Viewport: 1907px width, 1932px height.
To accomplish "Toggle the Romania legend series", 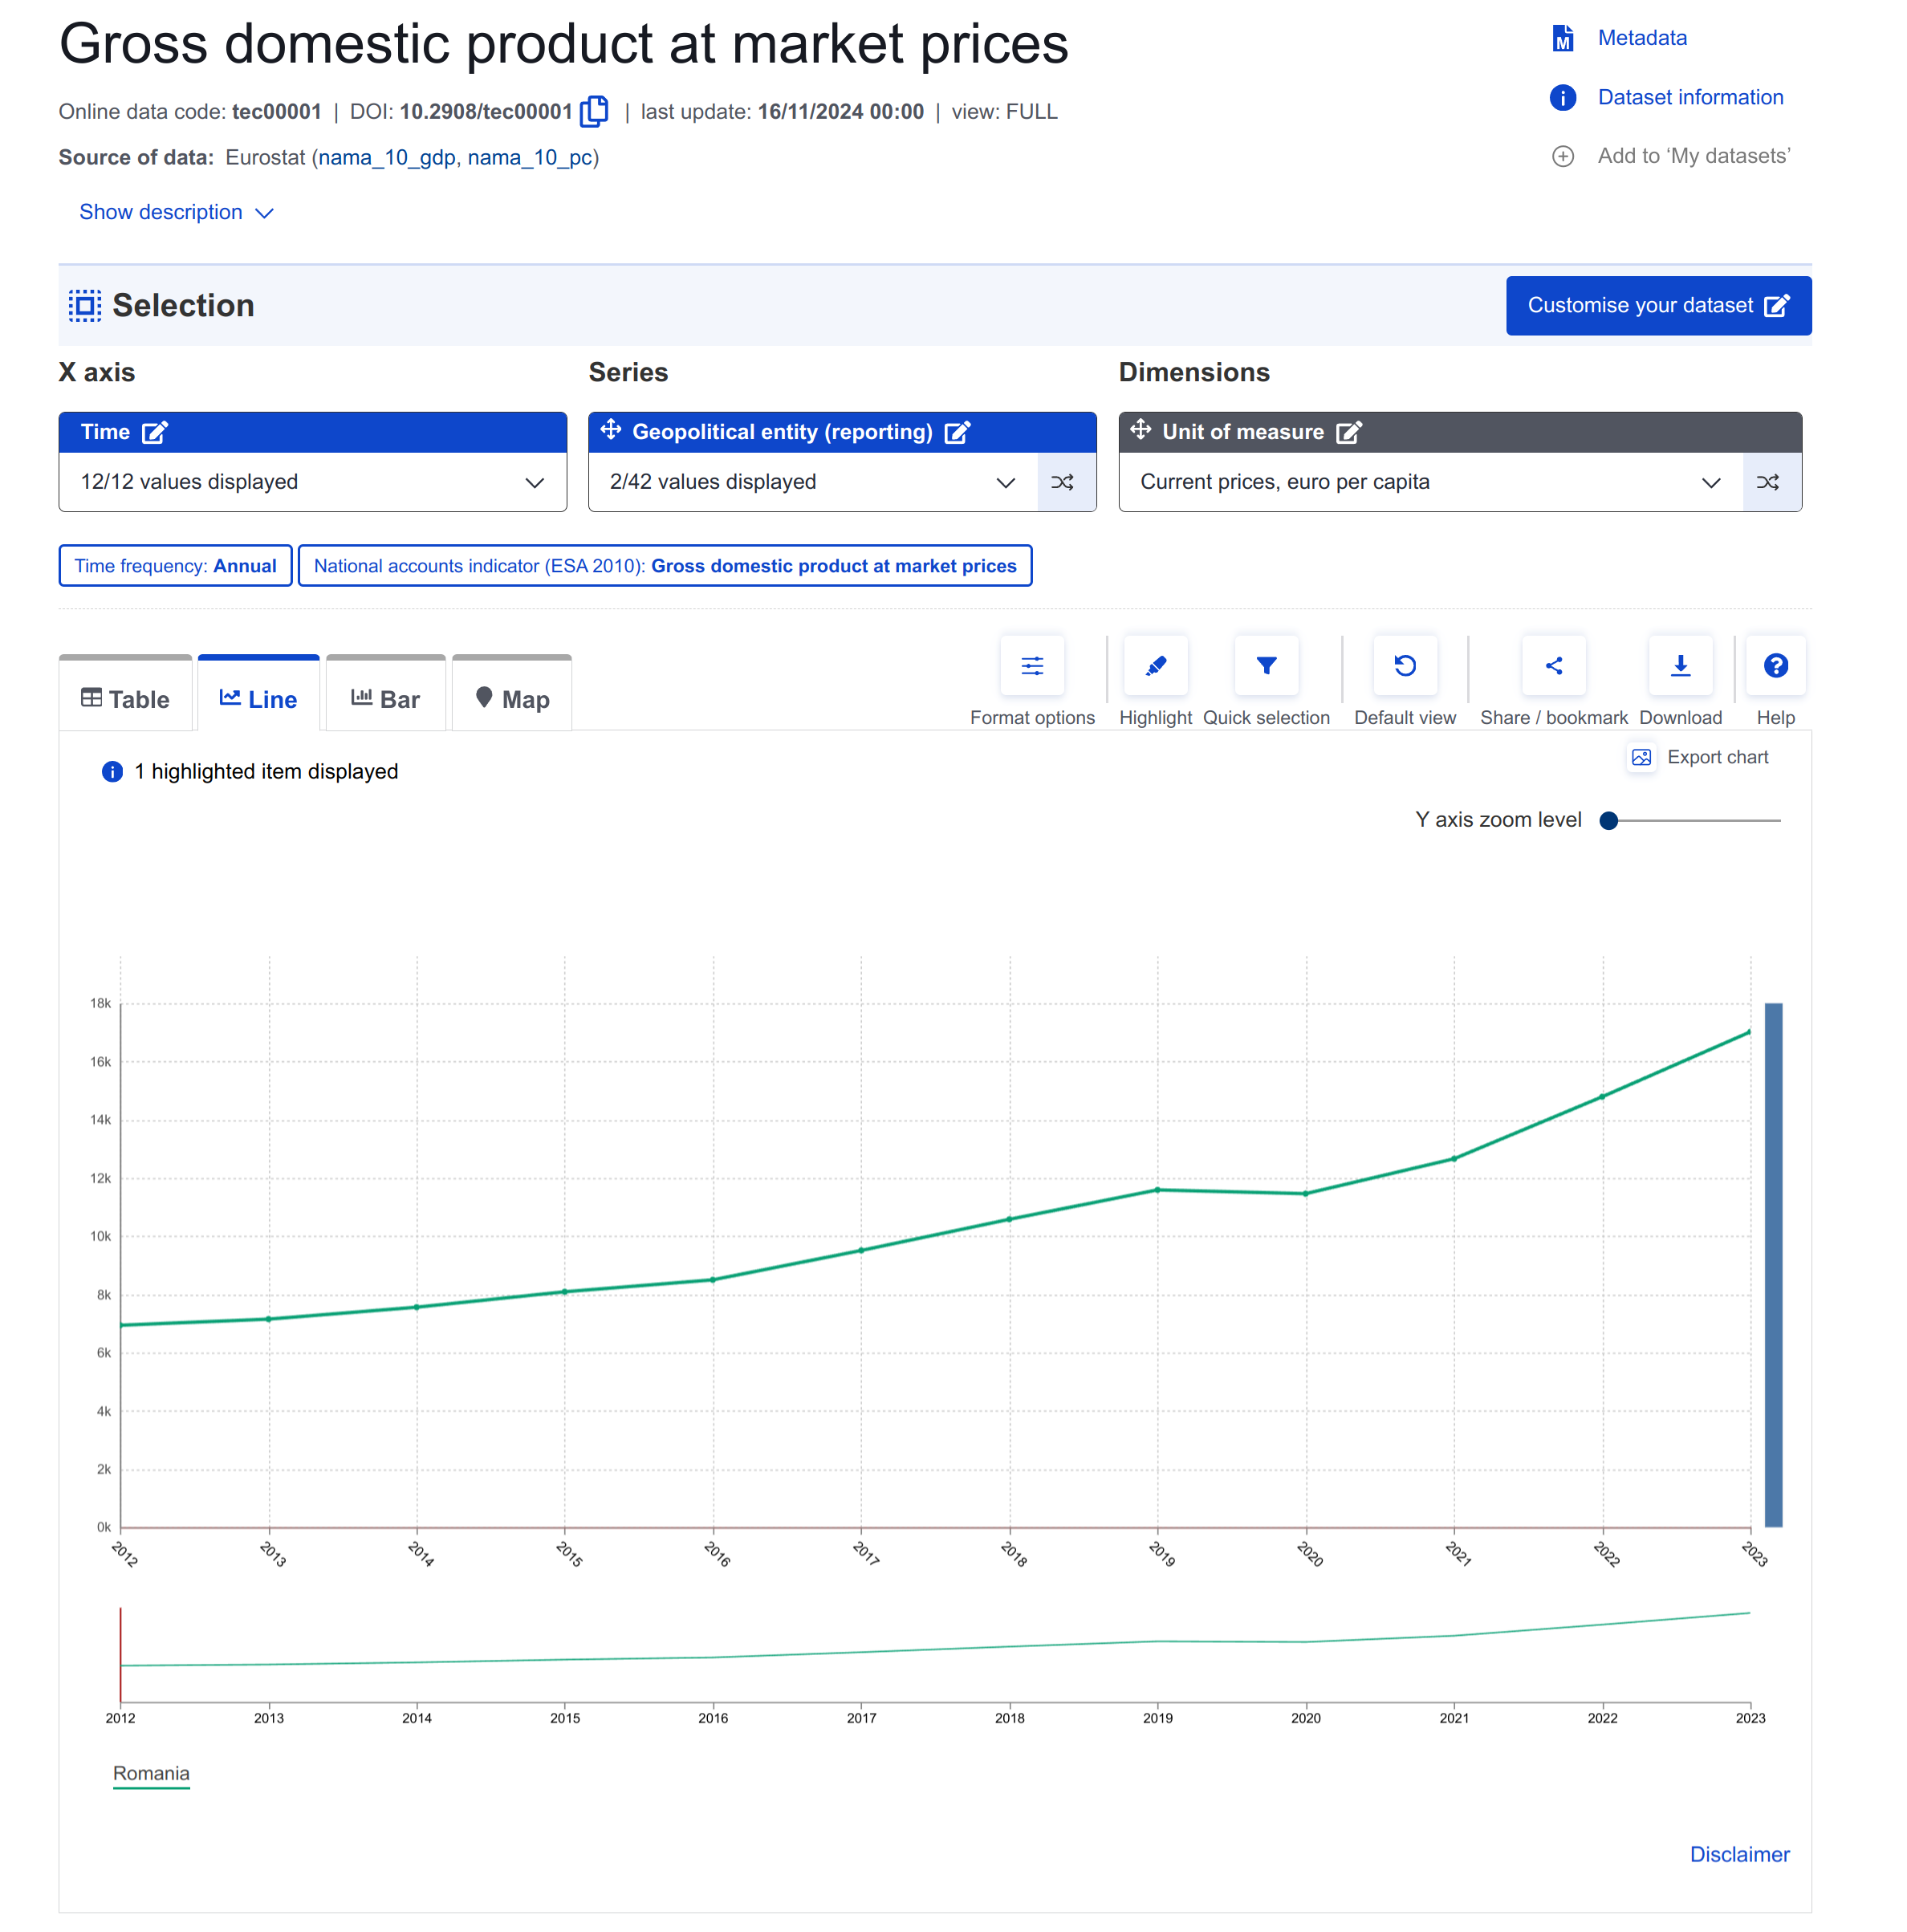I will (x=151, y=1773).
